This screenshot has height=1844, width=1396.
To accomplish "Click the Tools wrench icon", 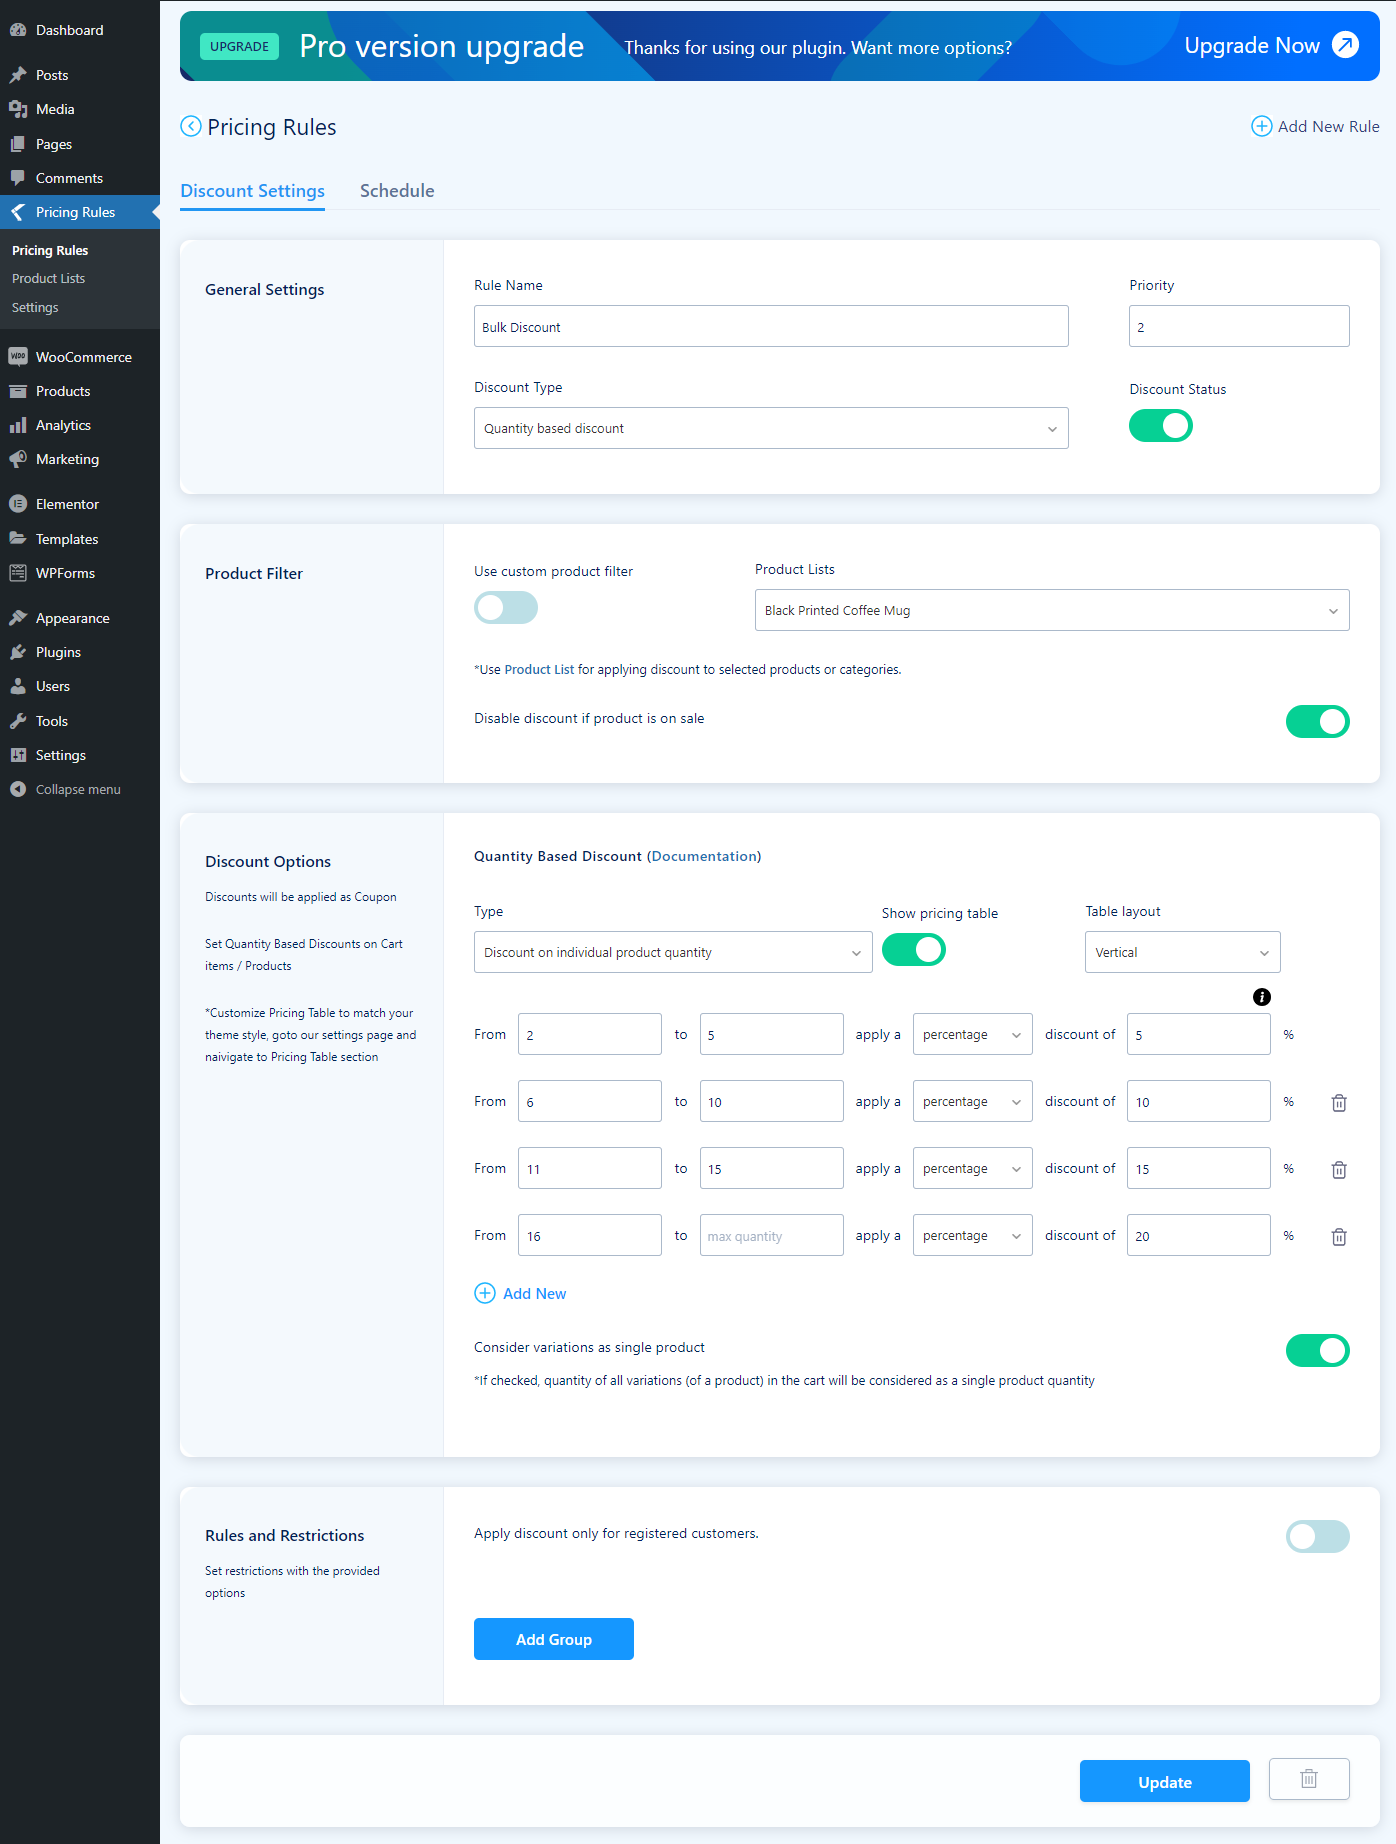I will (x=18, y=721).
